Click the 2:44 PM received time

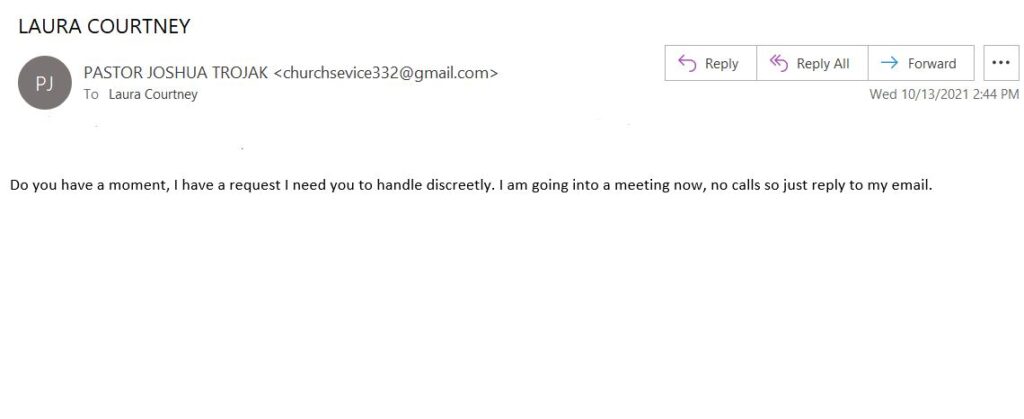click(x=995, y=95)
